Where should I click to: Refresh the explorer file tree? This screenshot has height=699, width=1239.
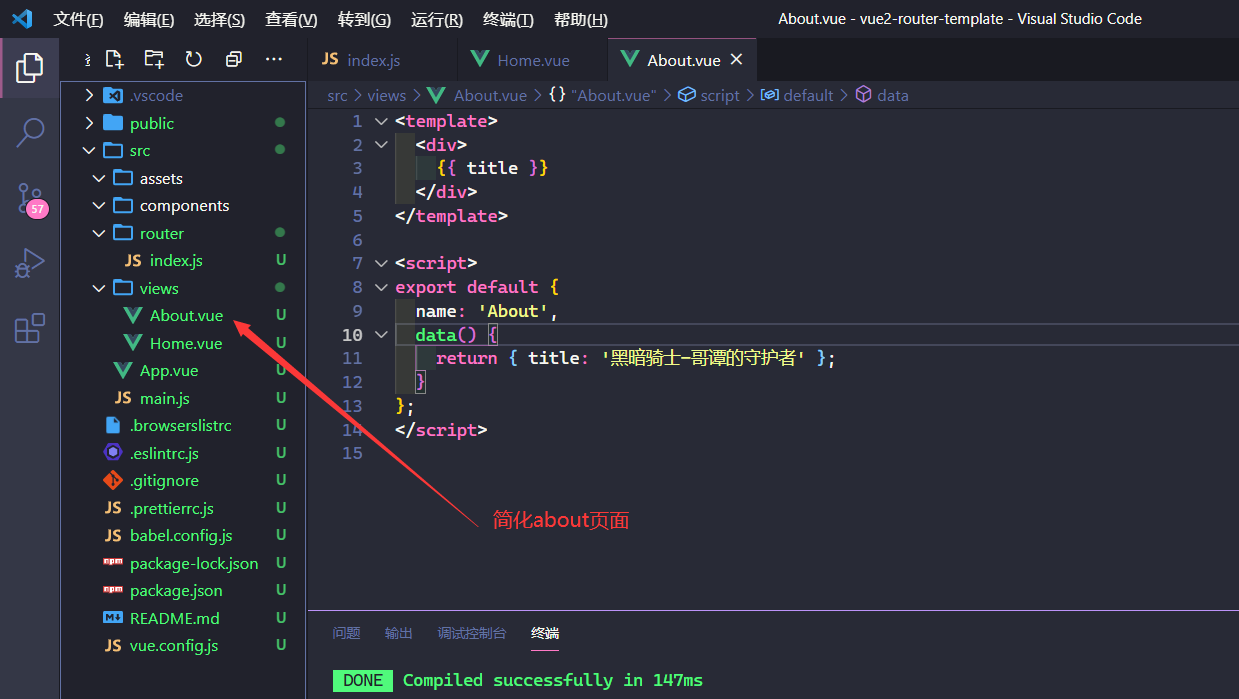pos(194,59)
